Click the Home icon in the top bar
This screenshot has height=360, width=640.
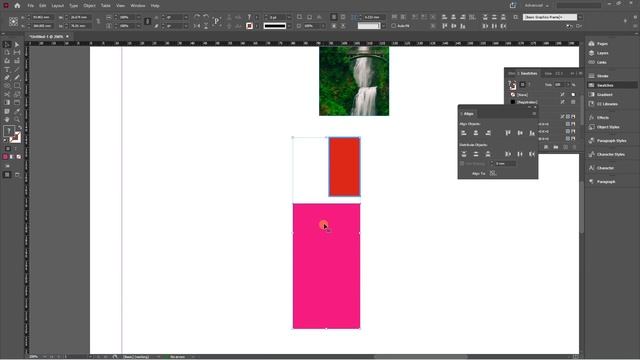click(x=17, y=6)
